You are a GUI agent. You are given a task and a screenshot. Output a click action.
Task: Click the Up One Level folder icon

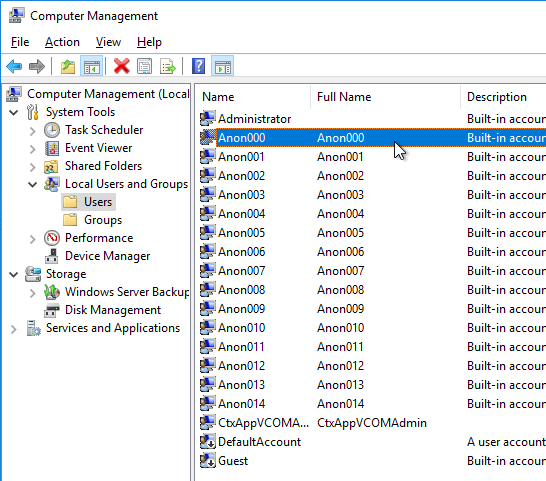[68, 66]
